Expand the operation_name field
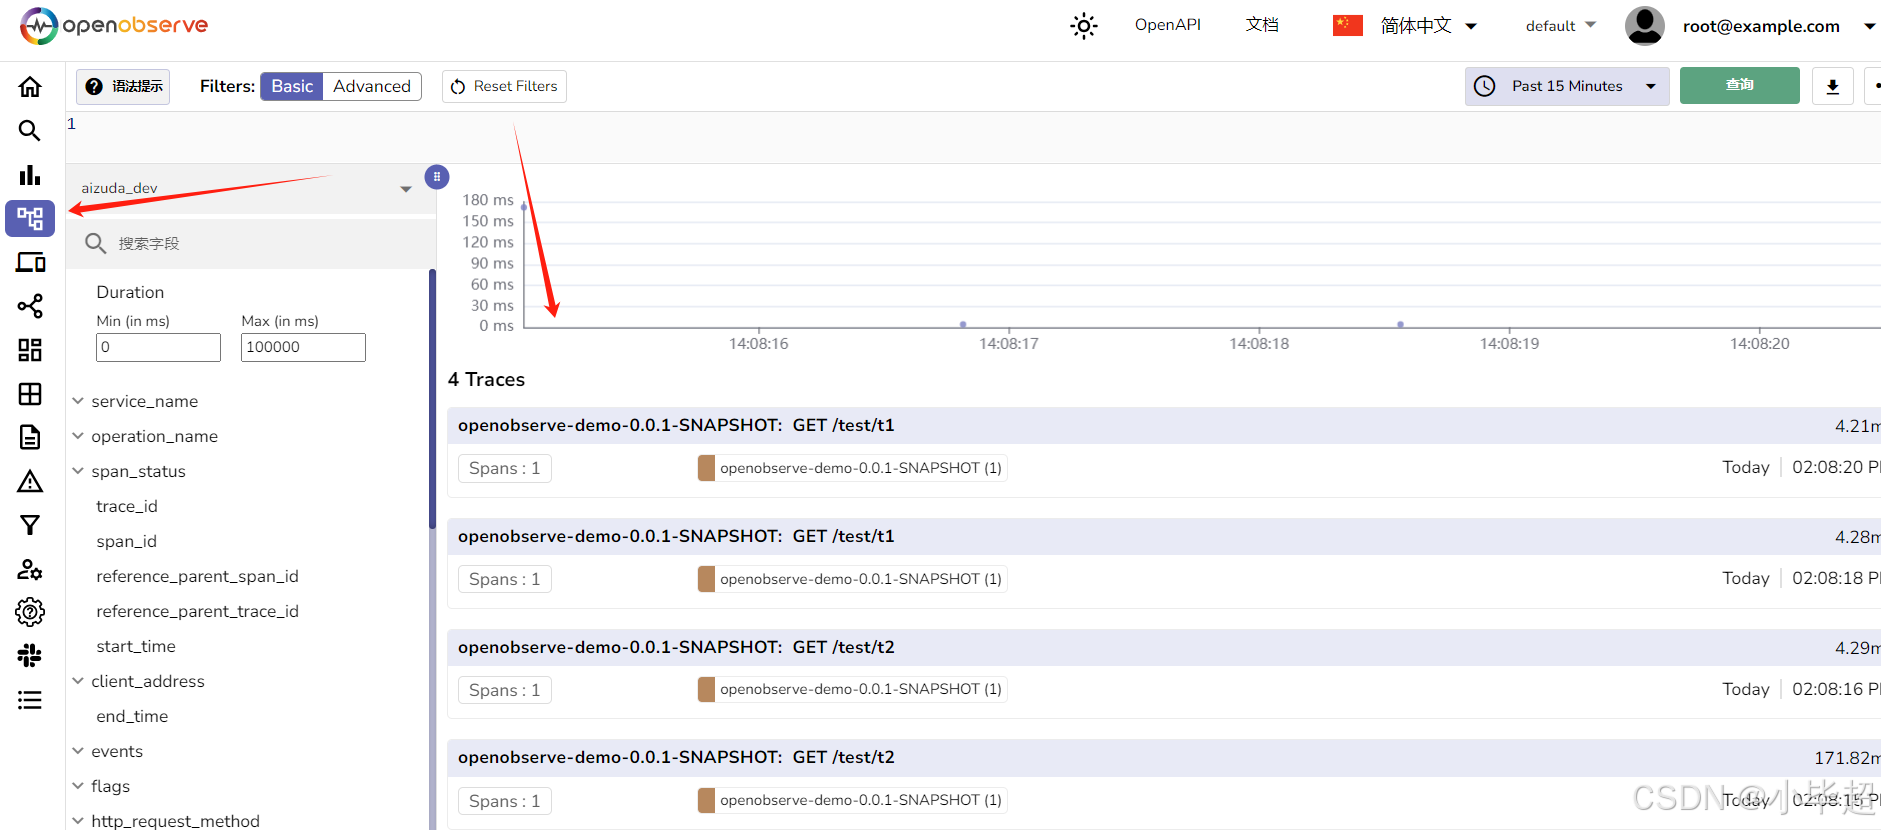 (x=154, y=436)
